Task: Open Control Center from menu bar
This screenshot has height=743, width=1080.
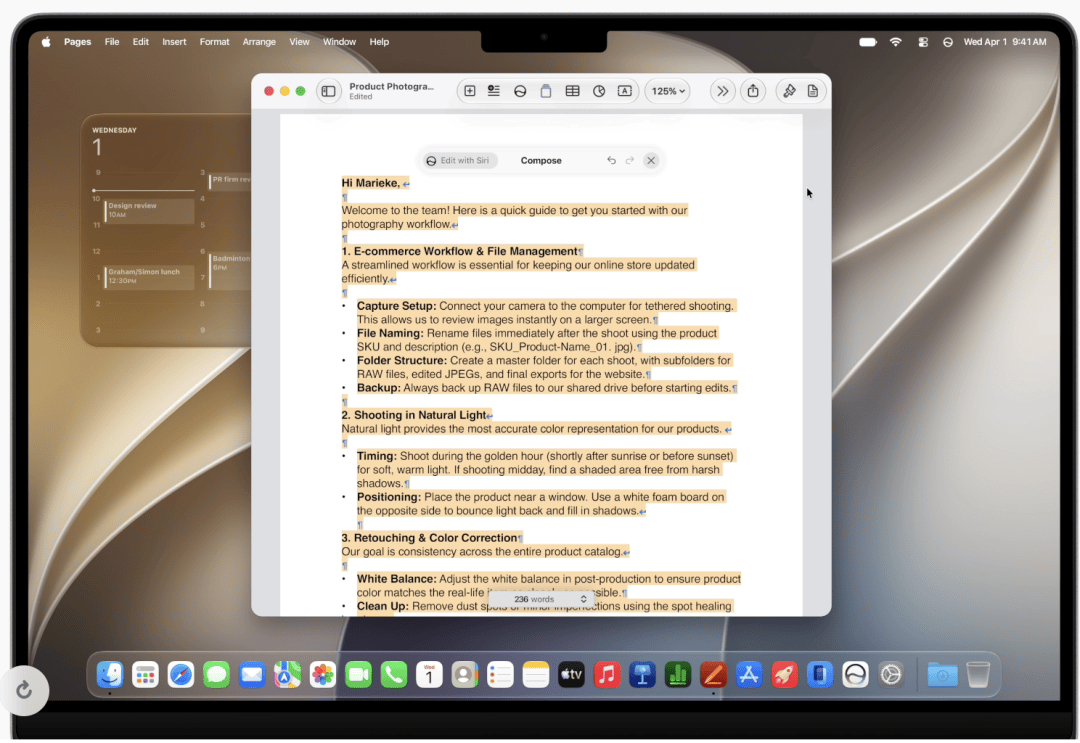Action: tap(923, 42)
